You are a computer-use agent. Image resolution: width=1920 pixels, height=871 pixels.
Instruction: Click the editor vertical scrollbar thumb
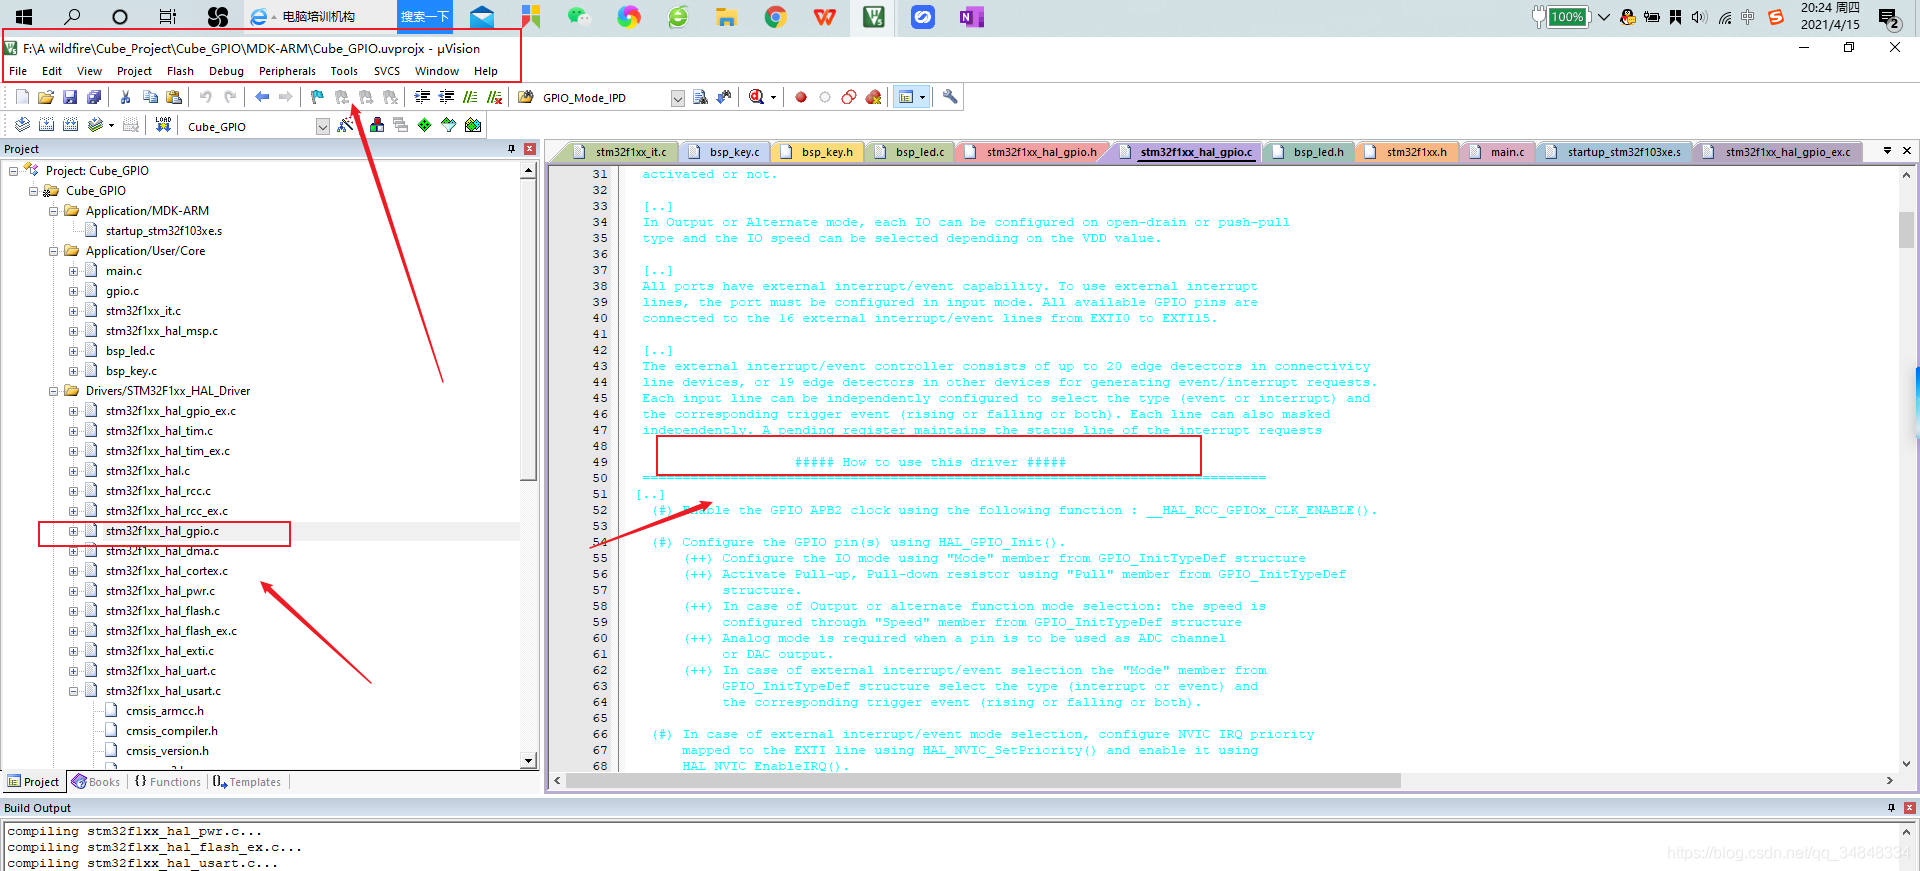point(1906,229)
